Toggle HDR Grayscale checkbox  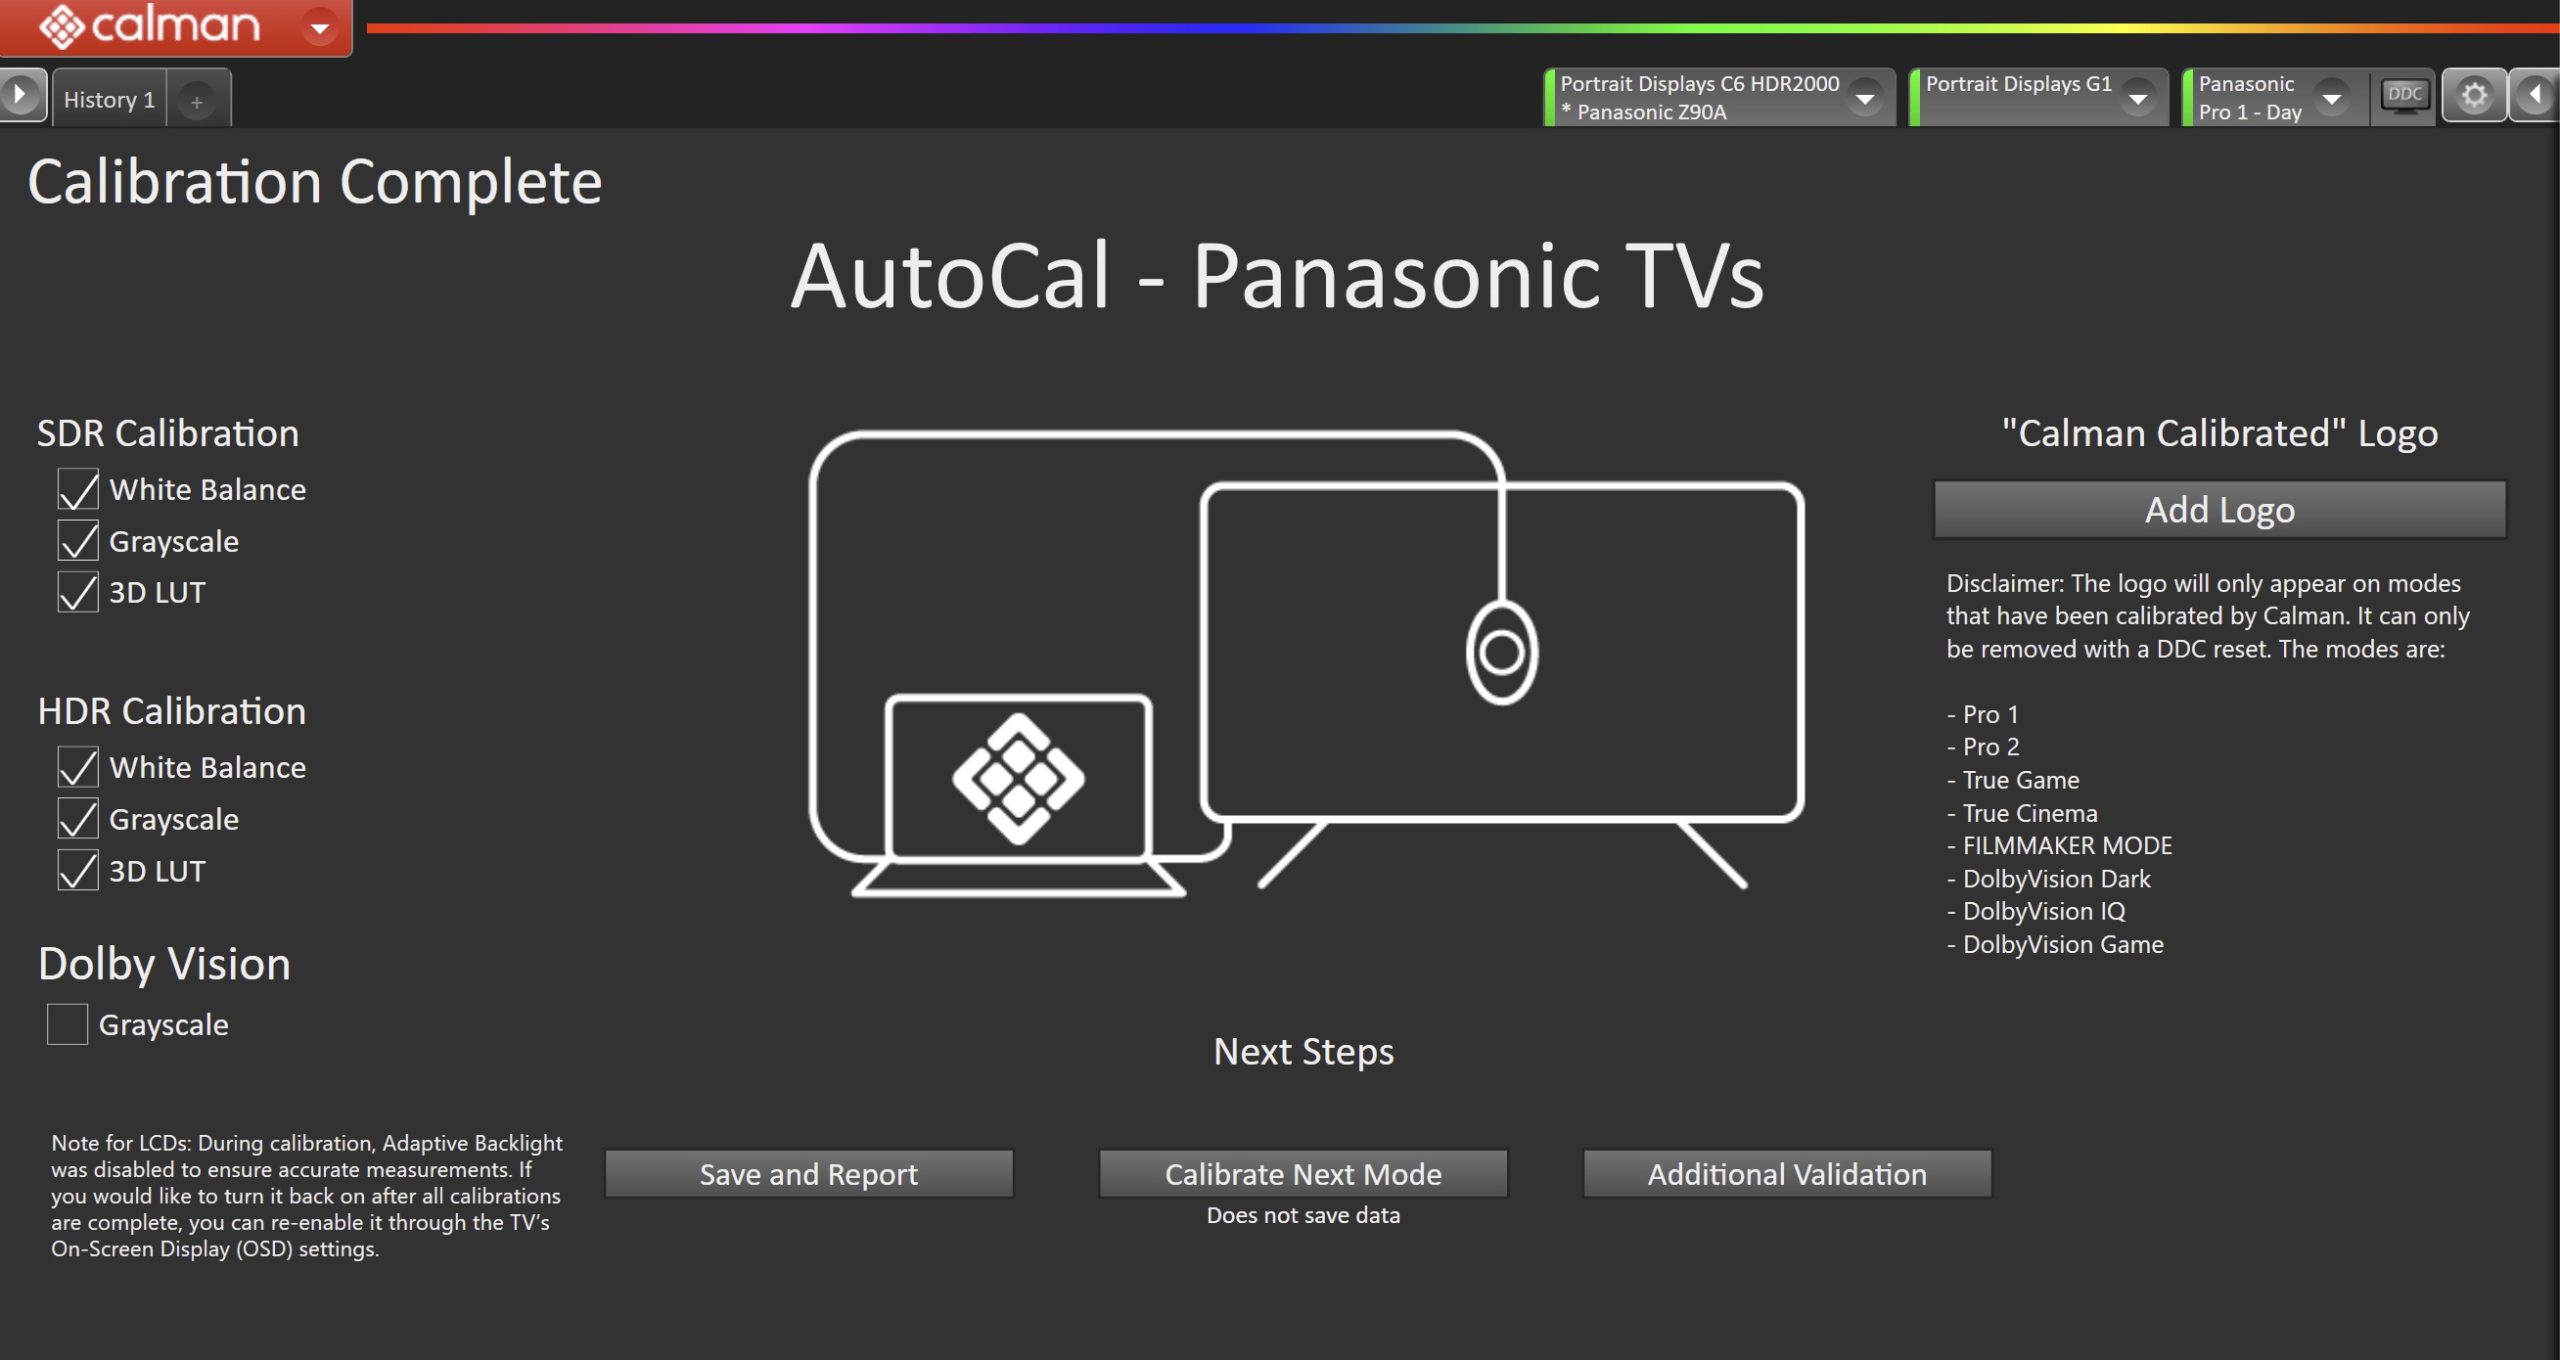tap(78, 819)
